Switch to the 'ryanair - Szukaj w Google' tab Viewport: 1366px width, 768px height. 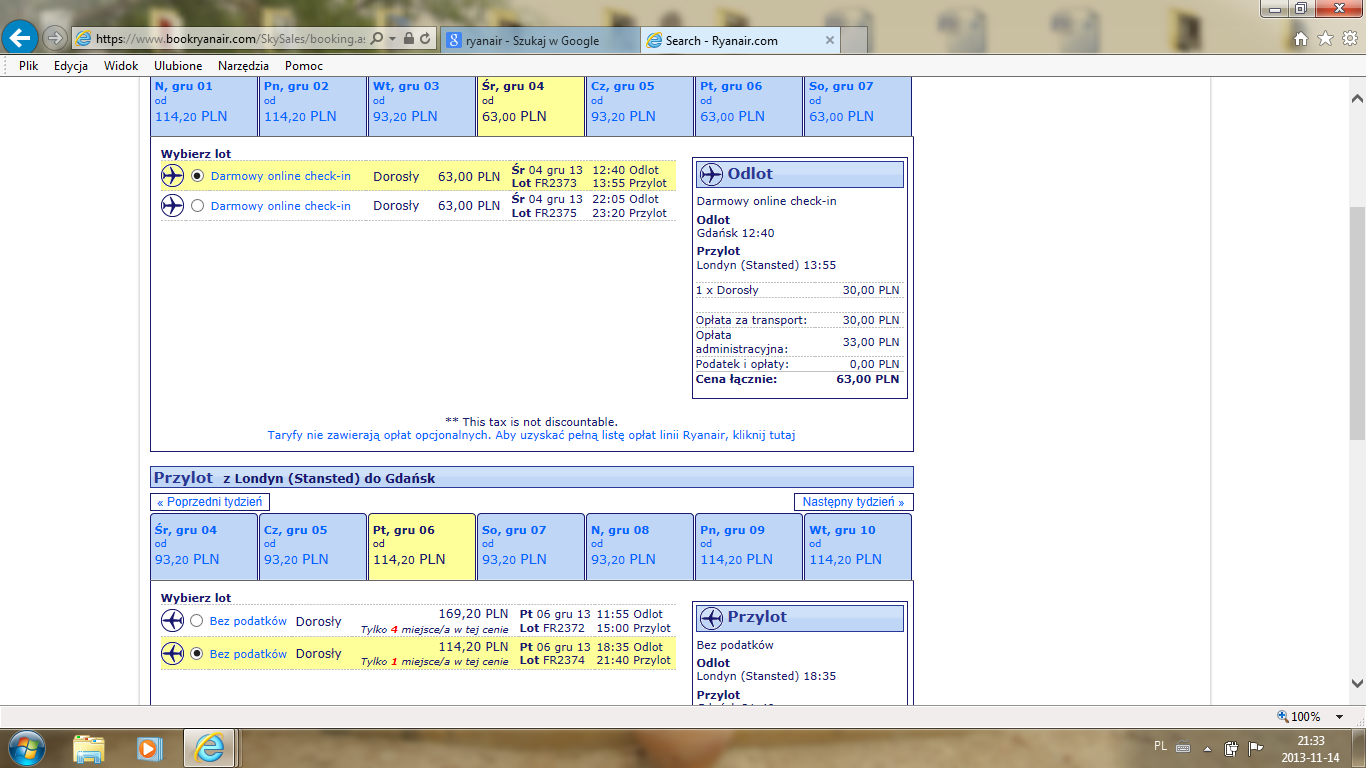click(540, 40)
